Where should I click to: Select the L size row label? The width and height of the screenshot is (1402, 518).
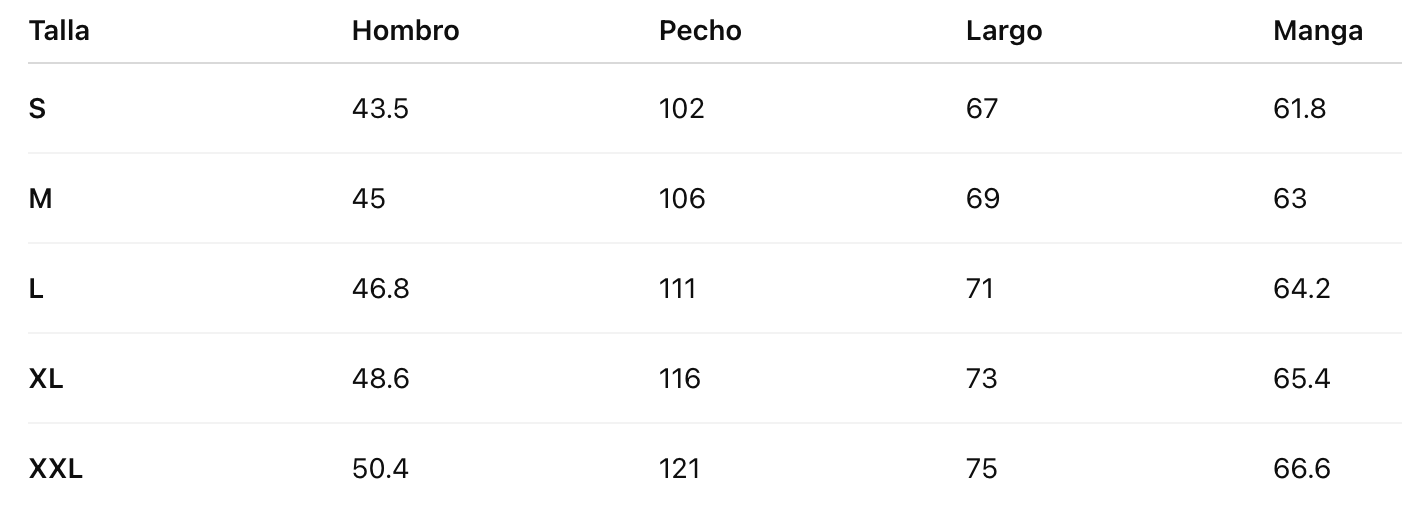36,288
